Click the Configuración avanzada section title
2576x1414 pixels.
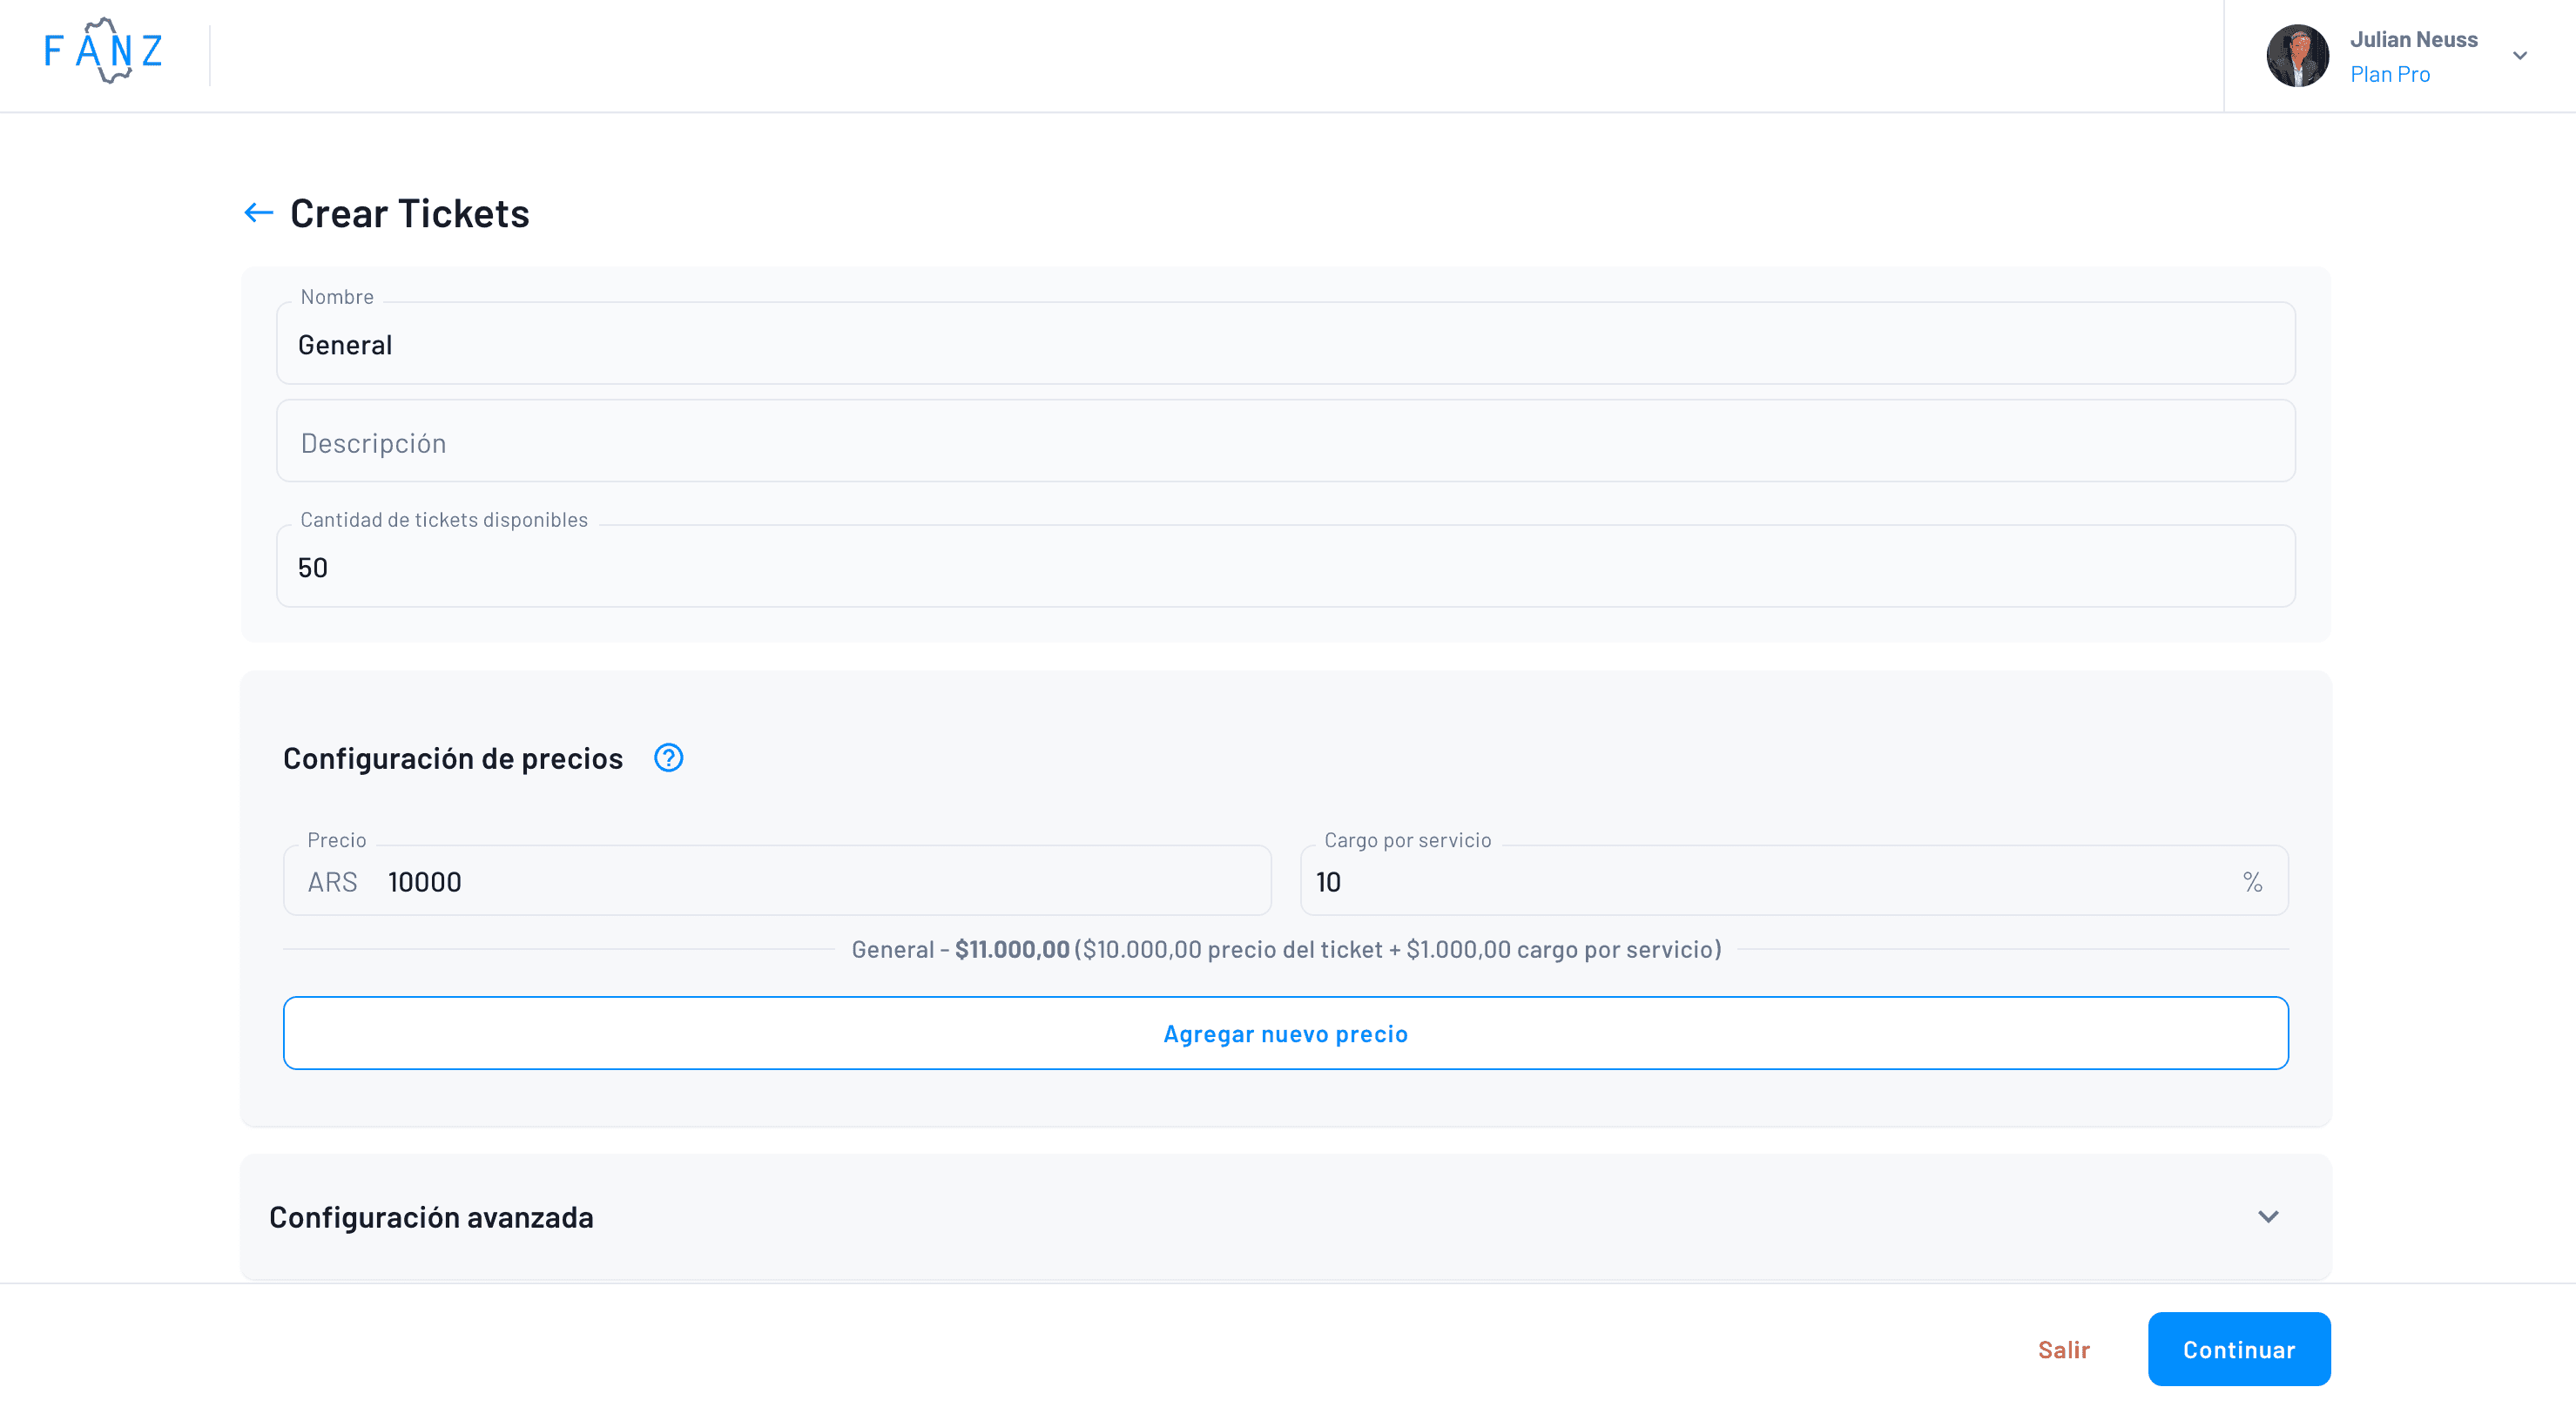431,1217
